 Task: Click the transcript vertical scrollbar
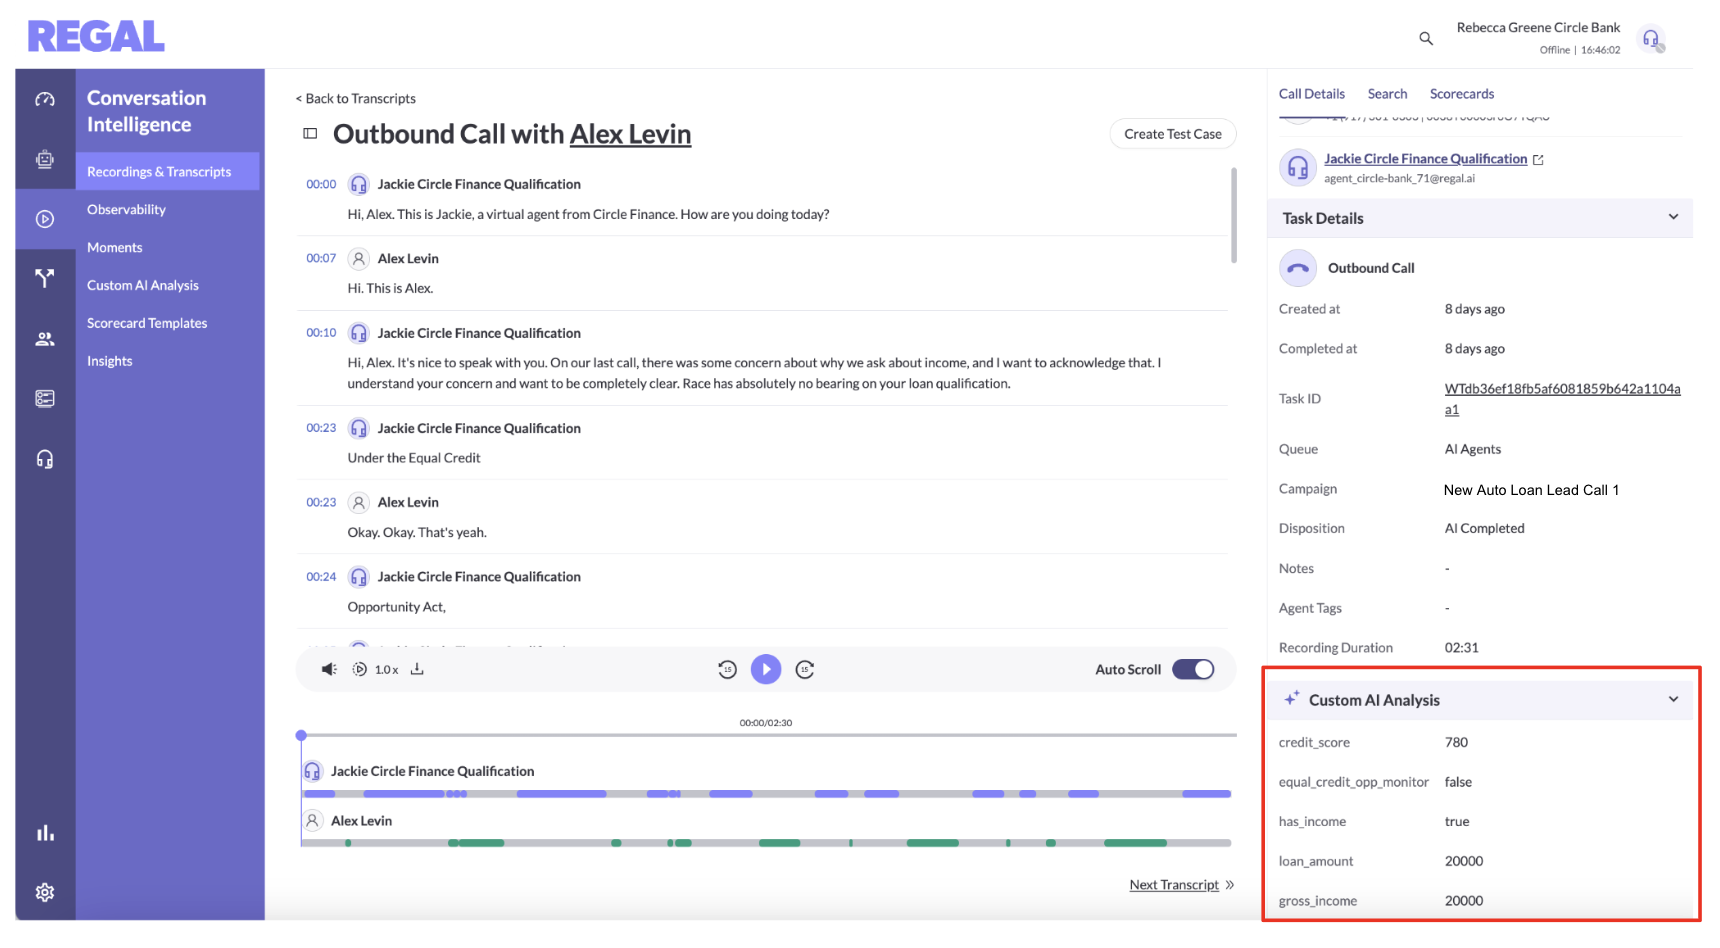[1234, 215]
